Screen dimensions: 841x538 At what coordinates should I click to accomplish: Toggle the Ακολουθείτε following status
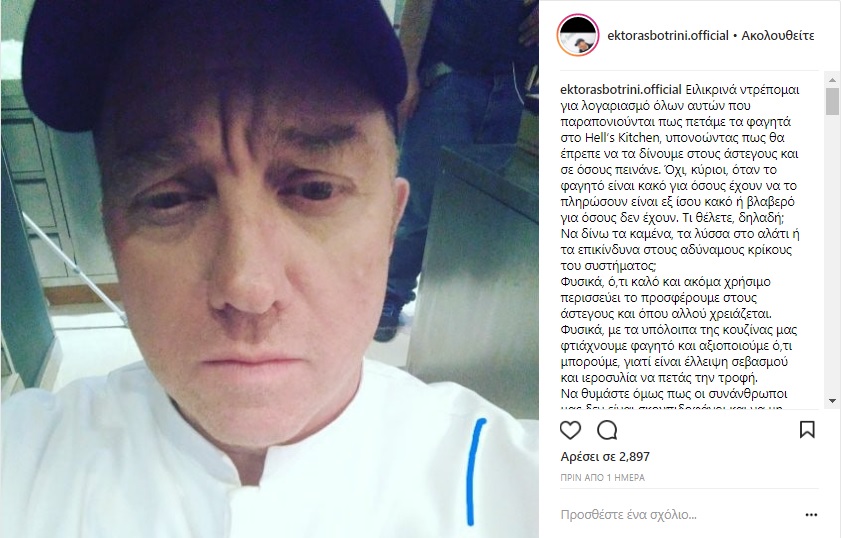[778, 36]
